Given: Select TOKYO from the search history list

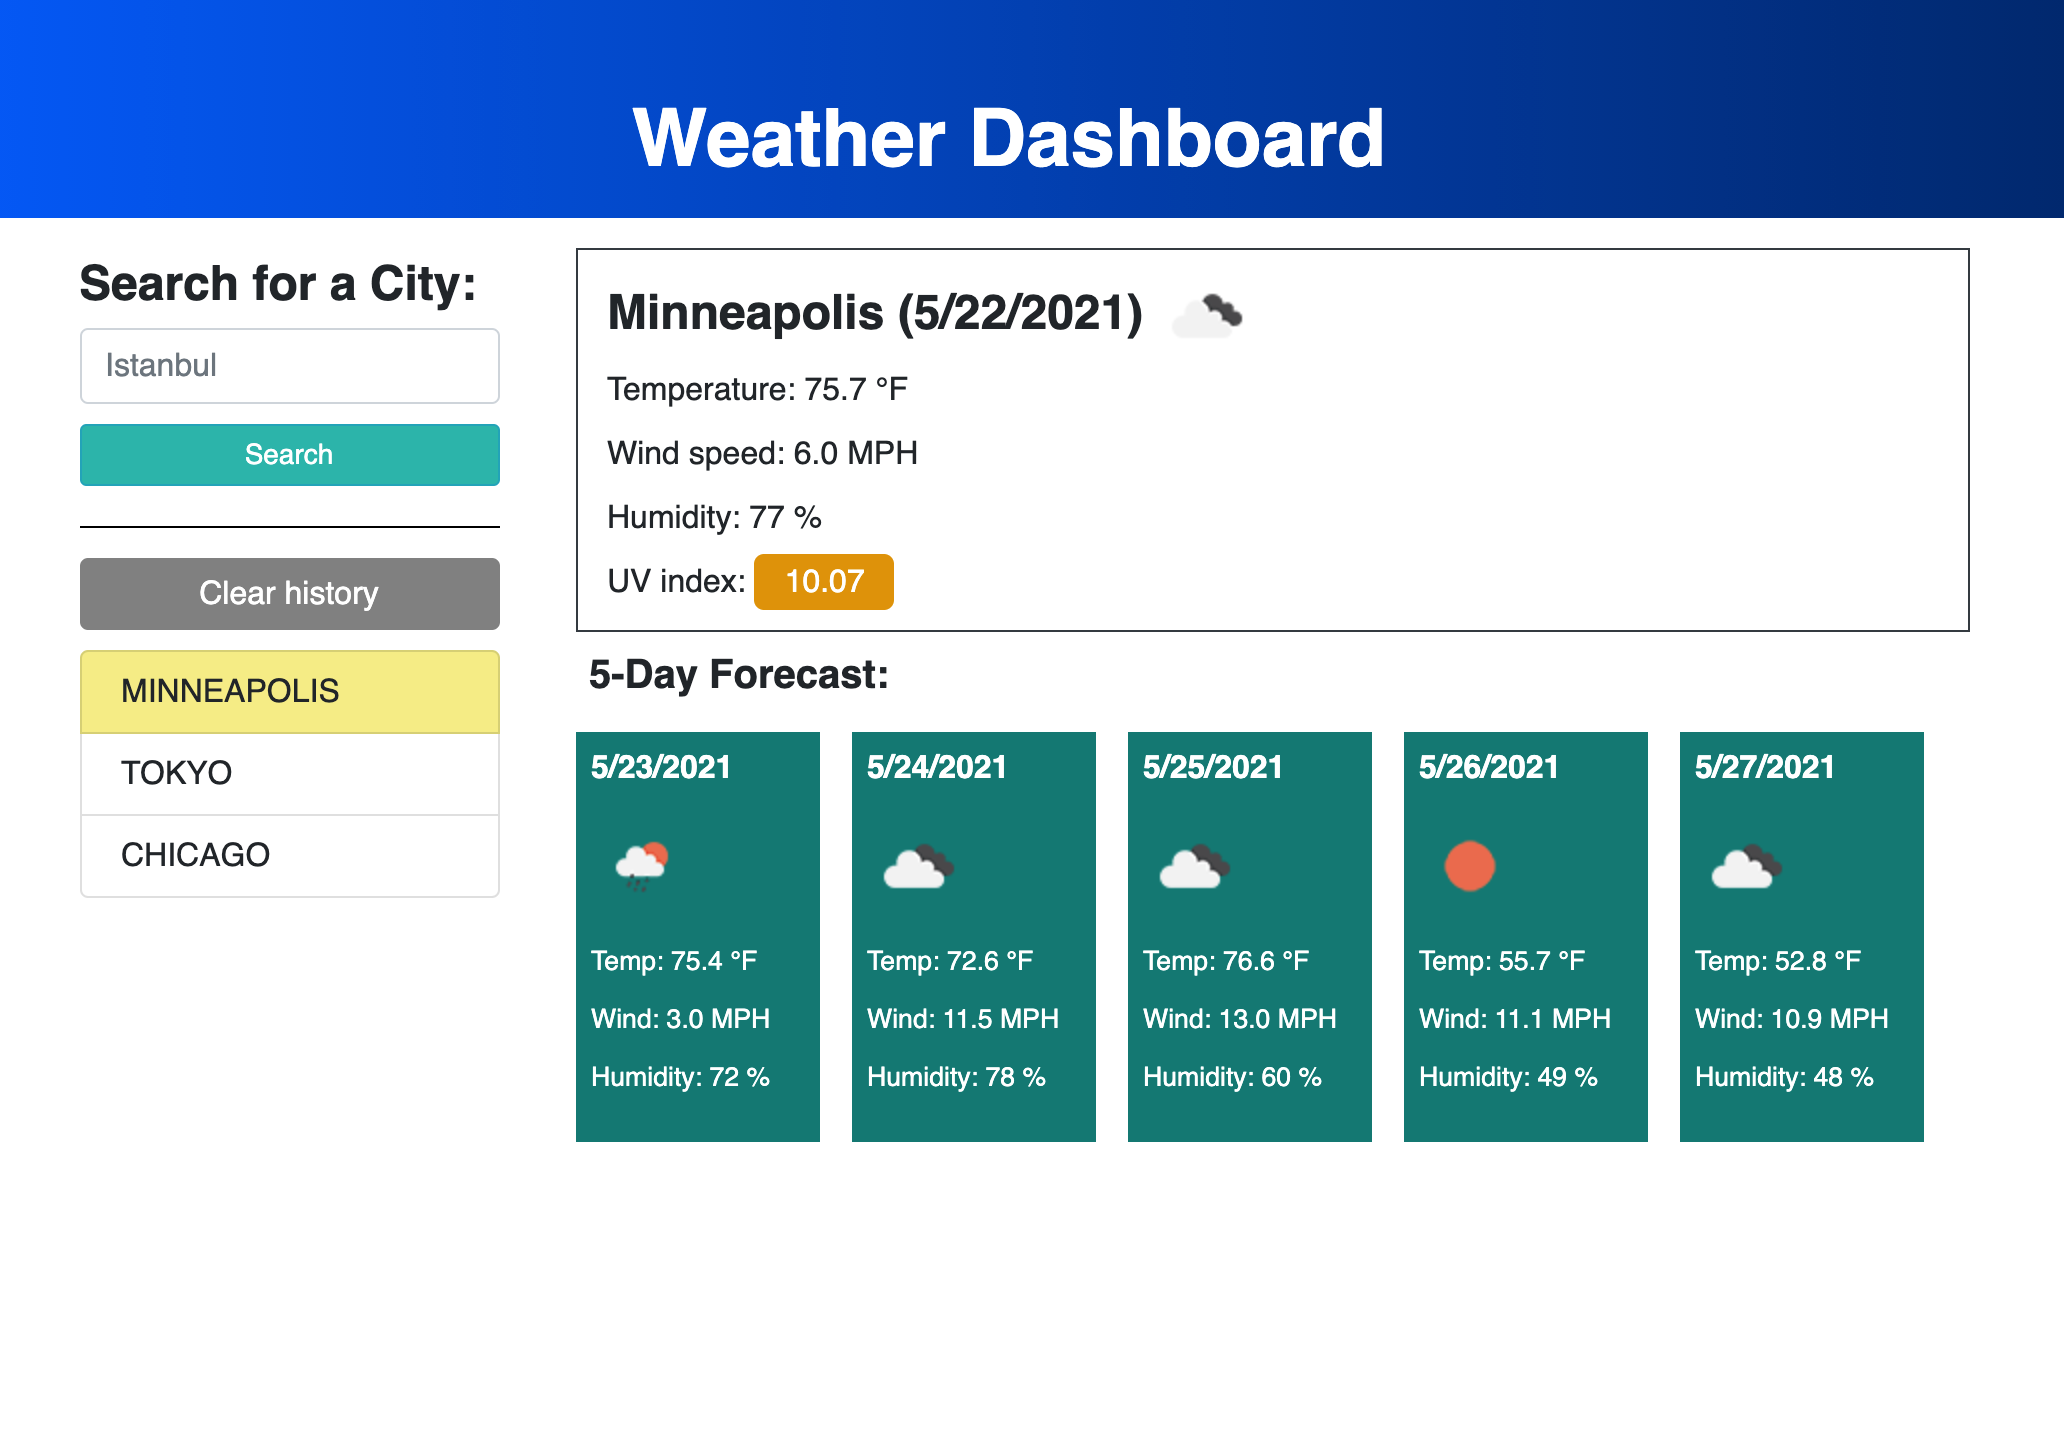Looking at the screenshot, I should (289, 773).
